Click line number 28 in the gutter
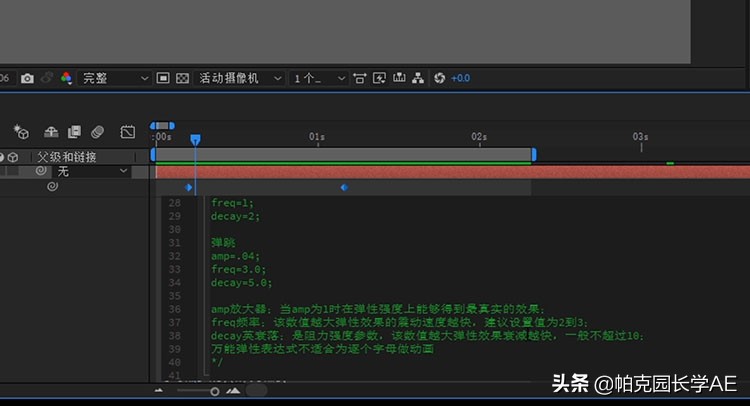The width and height of the screenshot is (750, 406). tap(175, 203)
